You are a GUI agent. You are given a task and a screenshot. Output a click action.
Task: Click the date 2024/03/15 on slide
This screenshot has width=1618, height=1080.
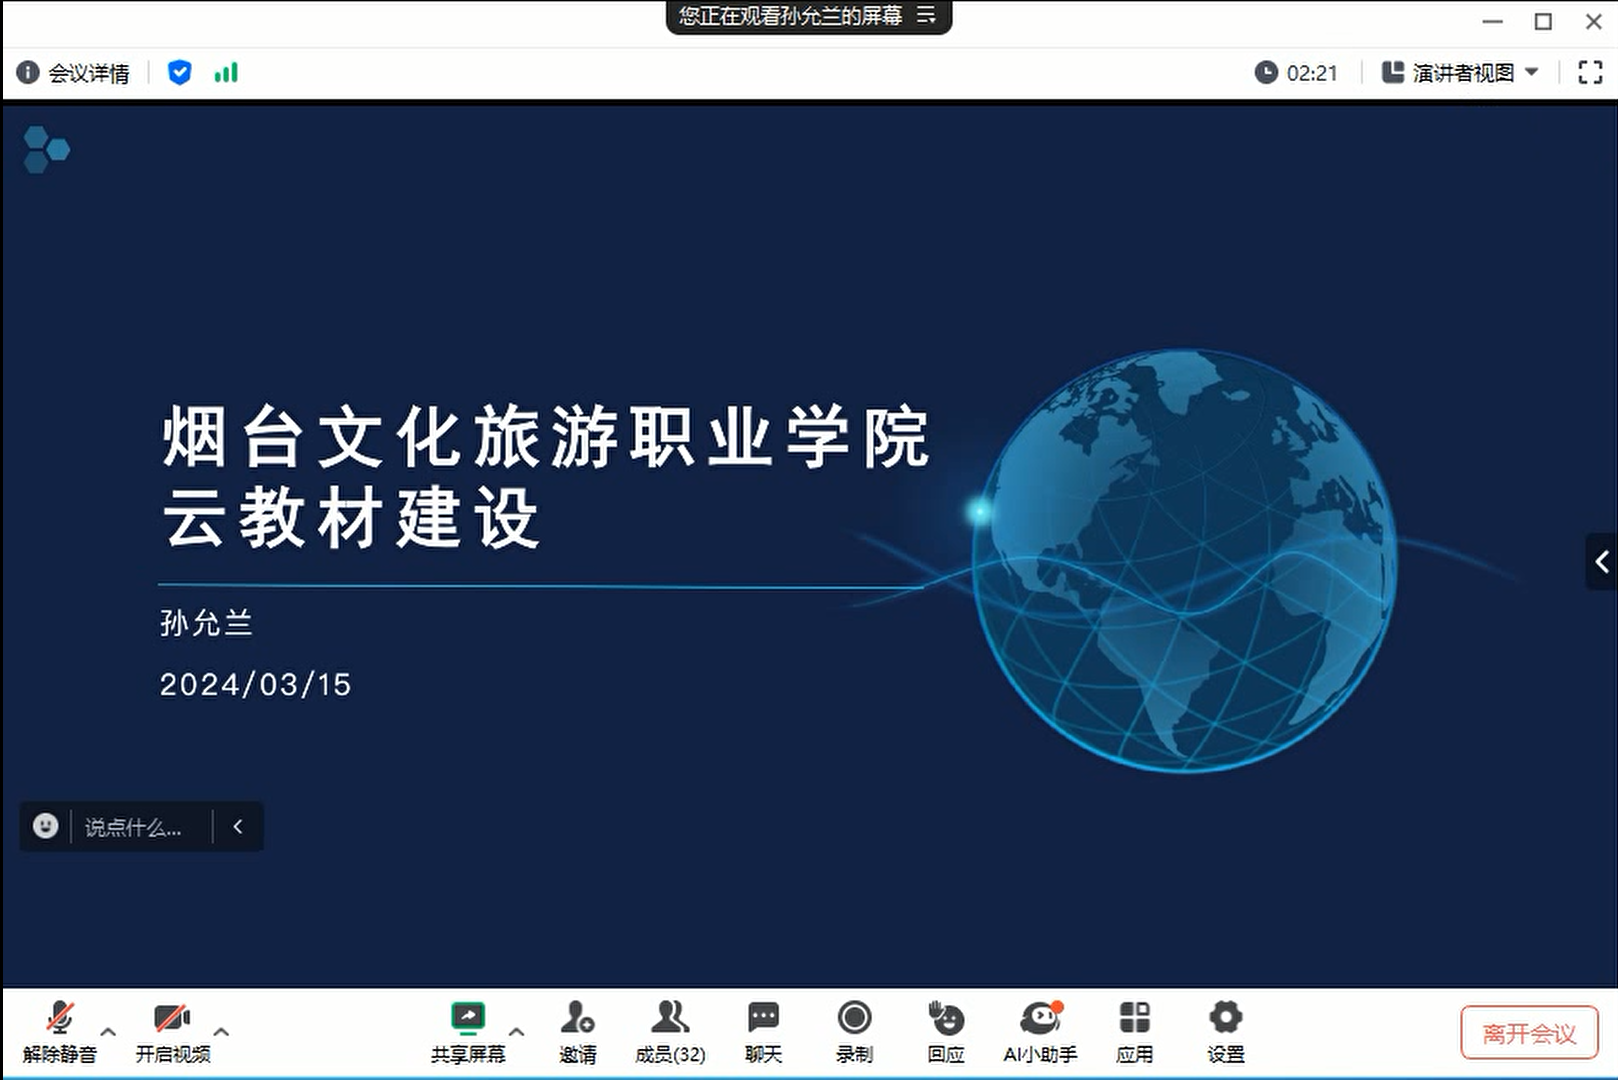256,685
